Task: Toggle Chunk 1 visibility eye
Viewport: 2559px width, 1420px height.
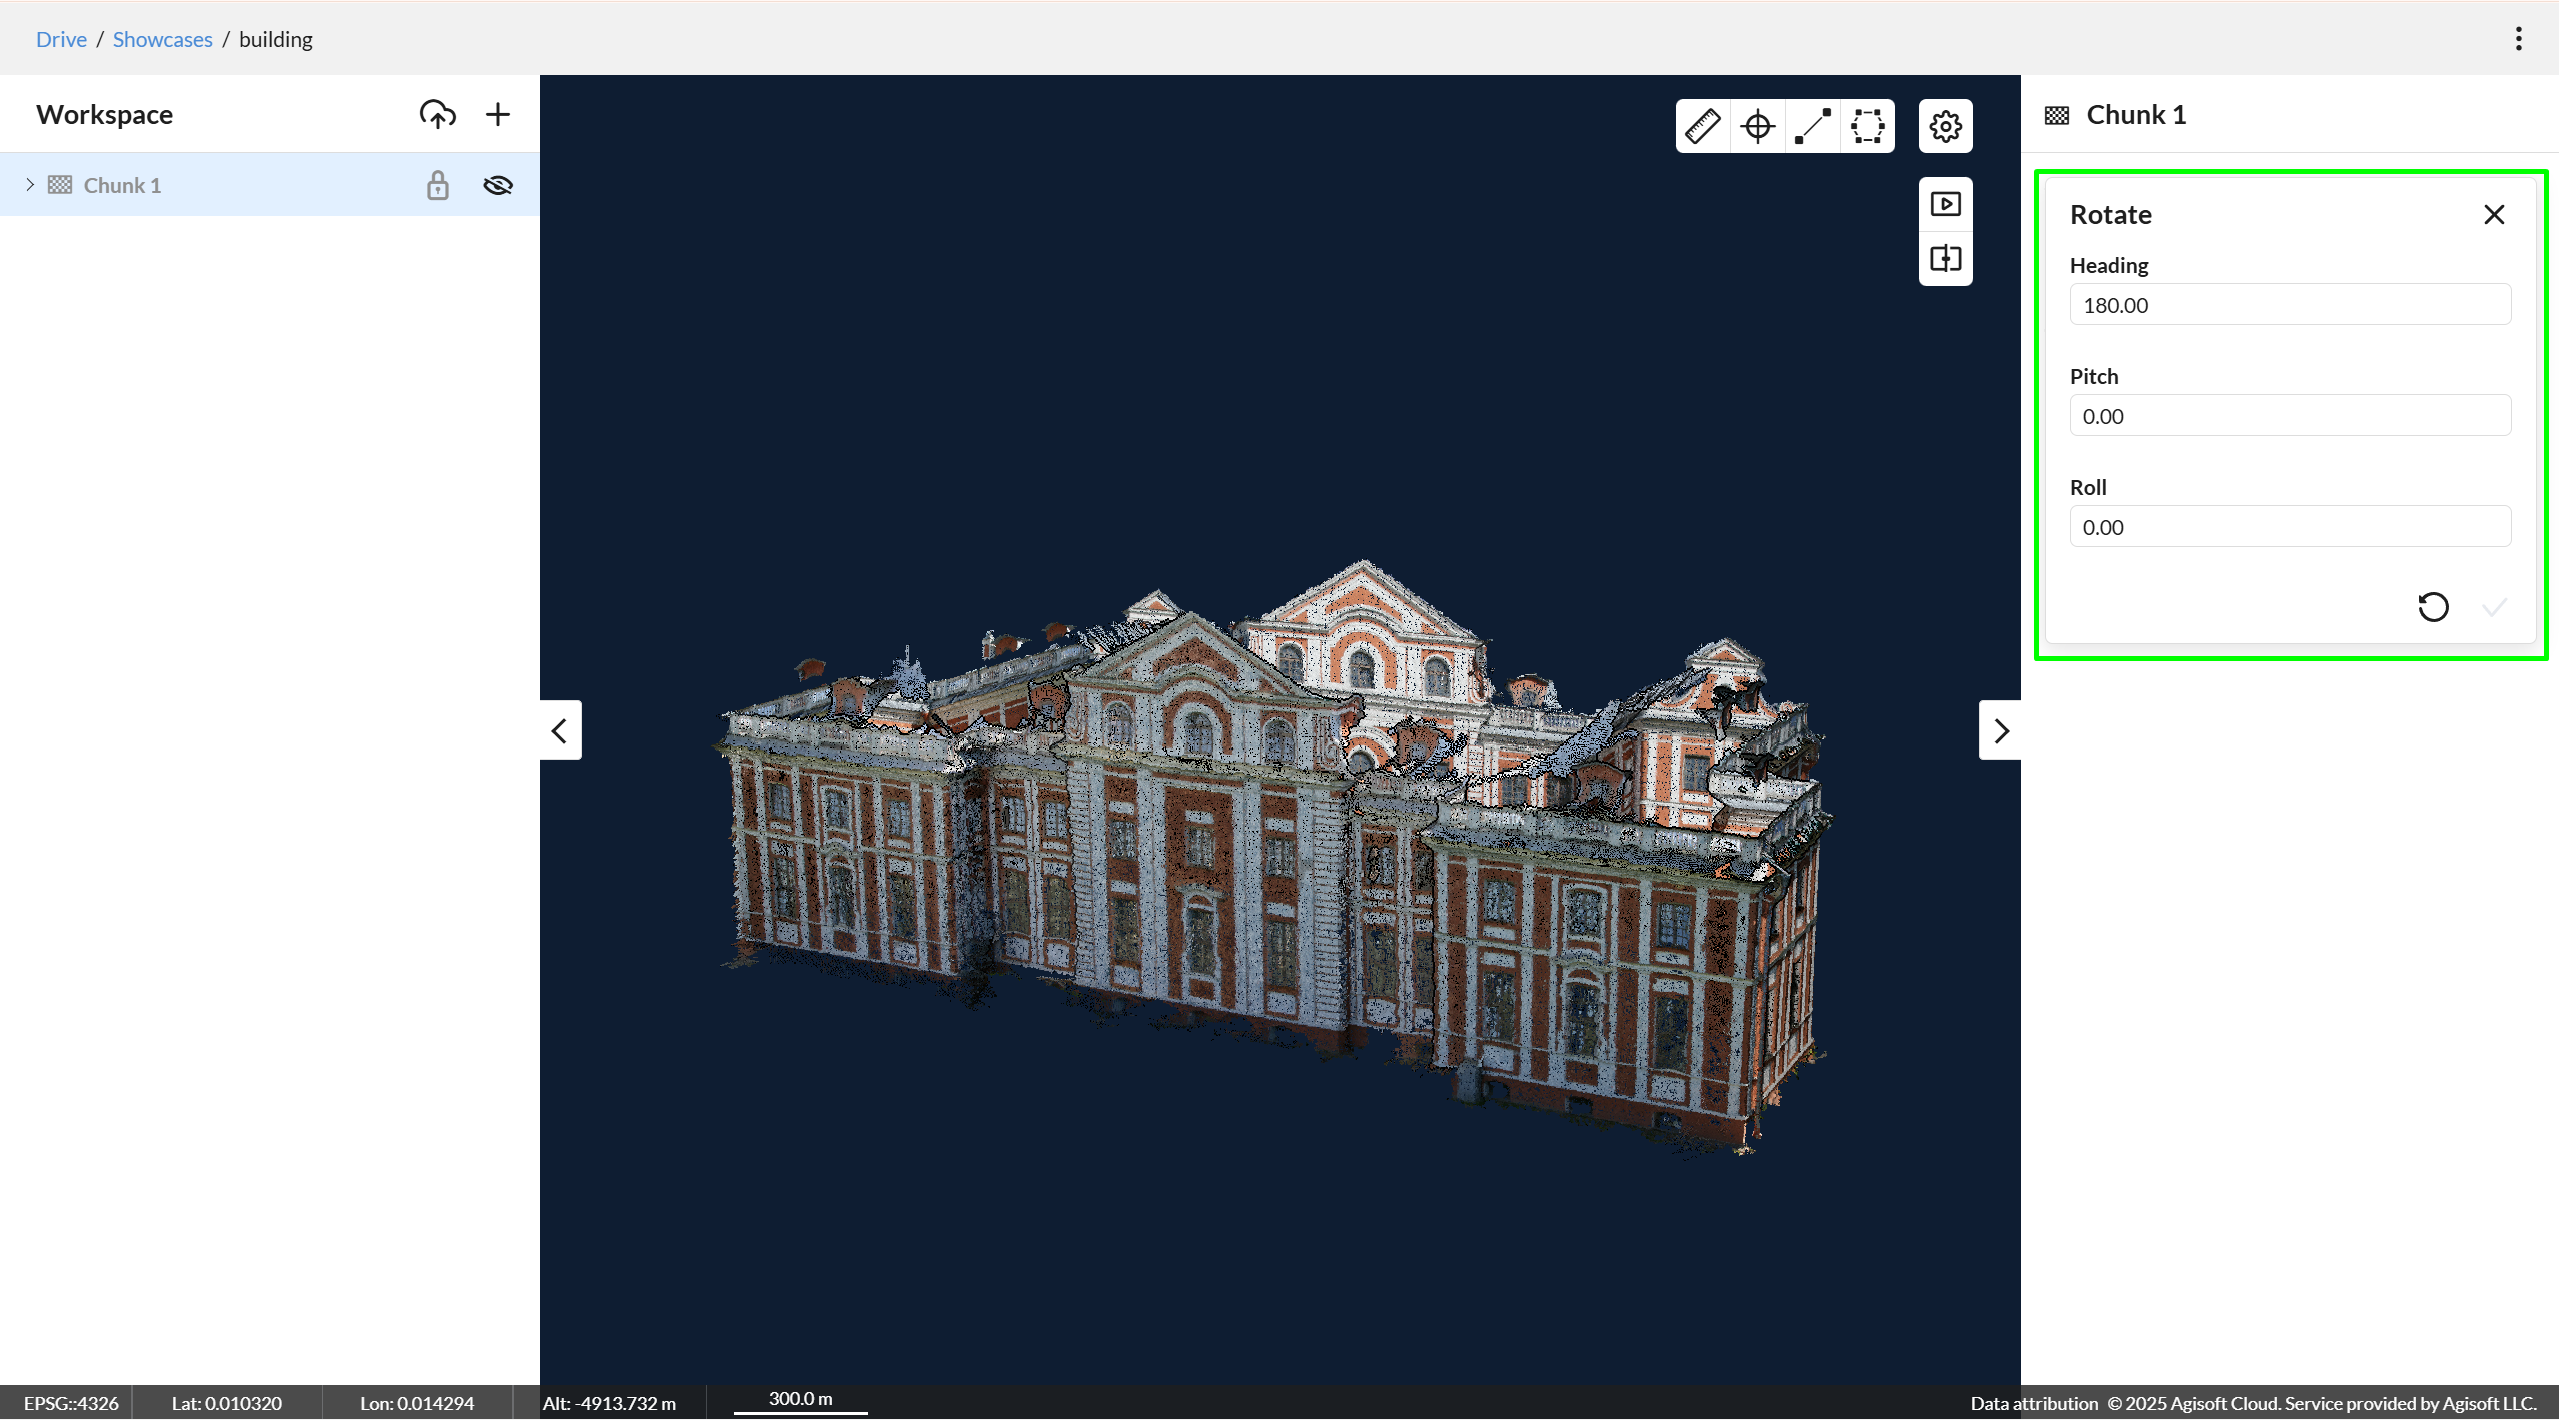Action: tap(497, 185)
